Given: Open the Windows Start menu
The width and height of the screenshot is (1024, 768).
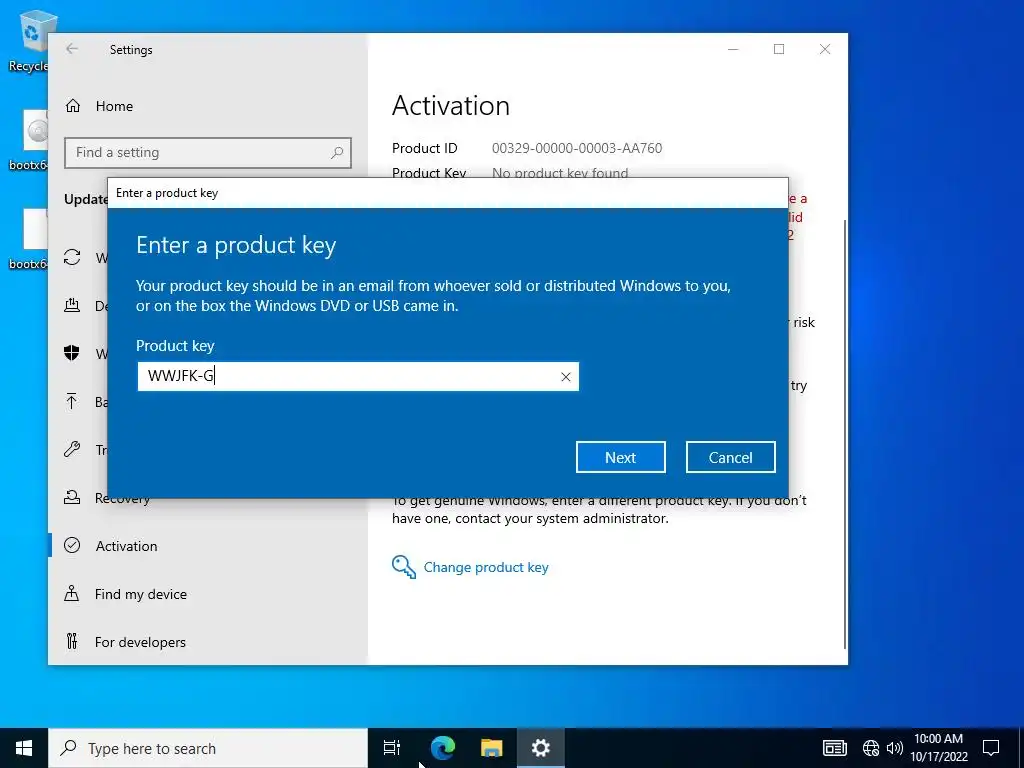Looking at the screenshot, I should point(24,748).
